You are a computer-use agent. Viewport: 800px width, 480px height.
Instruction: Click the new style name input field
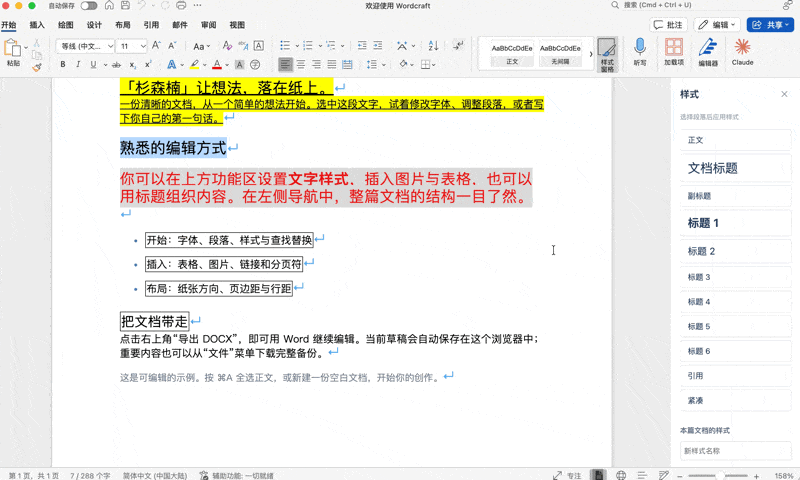coord(735,451)
